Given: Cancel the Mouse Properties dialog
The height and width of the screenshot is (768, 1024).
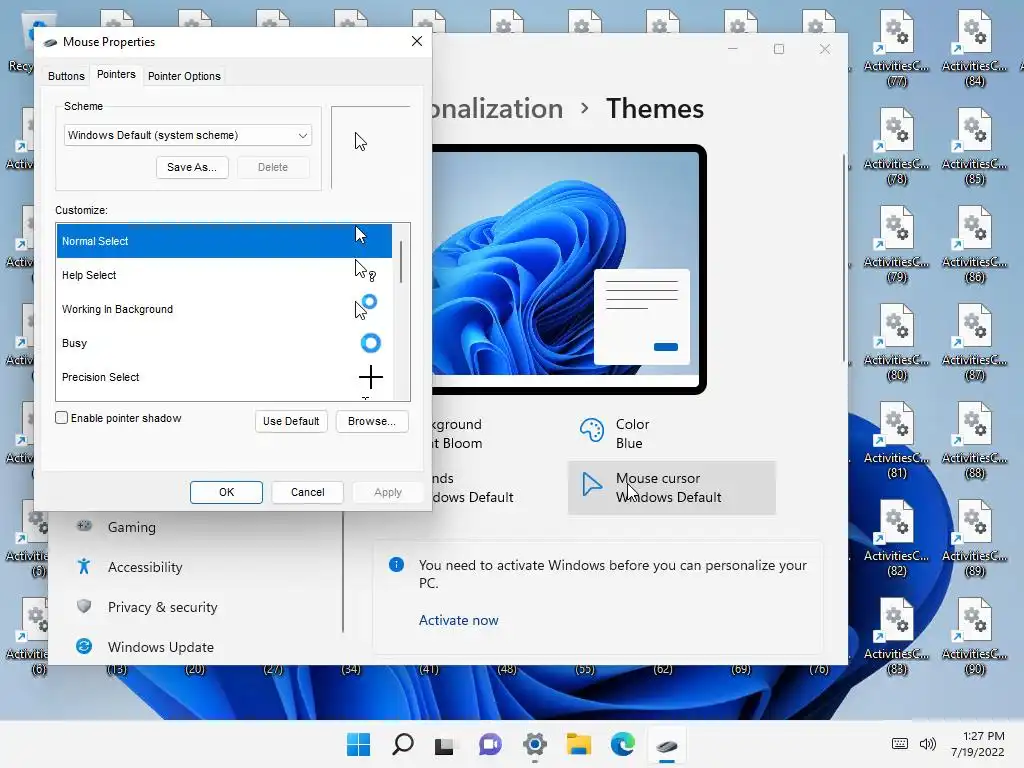Looking at the screenshot, I should 308,492.
